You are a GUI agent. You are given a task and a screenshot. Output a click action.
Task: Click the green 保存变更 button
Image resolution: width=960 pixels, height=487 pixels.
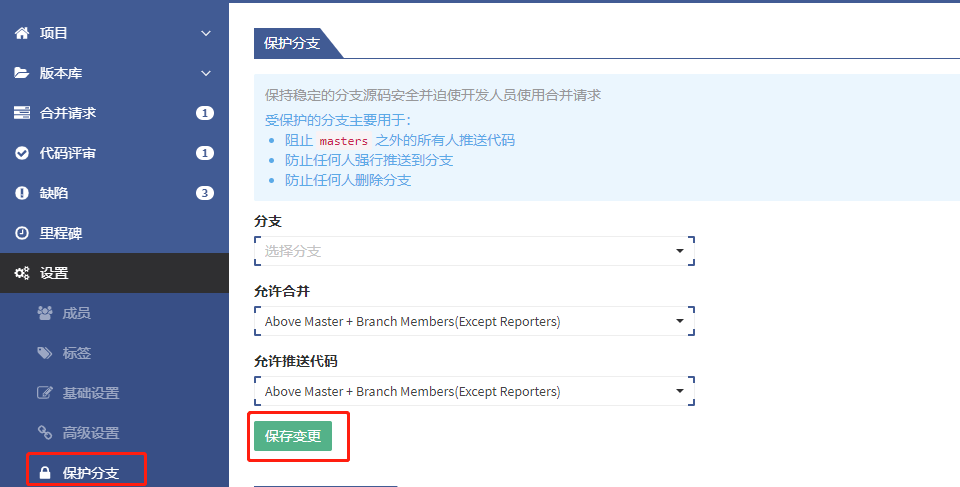tap(292, 436)
